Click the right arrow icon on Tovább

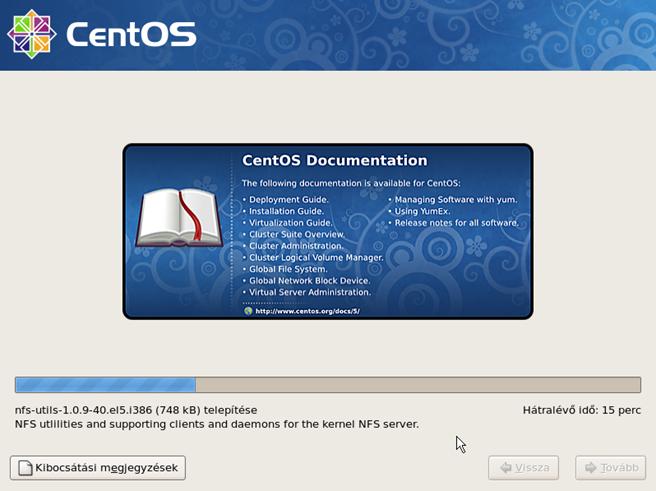click(591, 467)
